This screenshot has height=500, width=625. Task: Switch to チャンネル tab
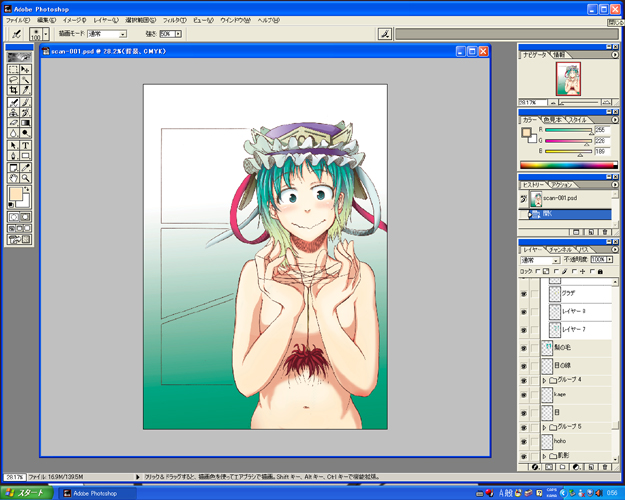560,250
